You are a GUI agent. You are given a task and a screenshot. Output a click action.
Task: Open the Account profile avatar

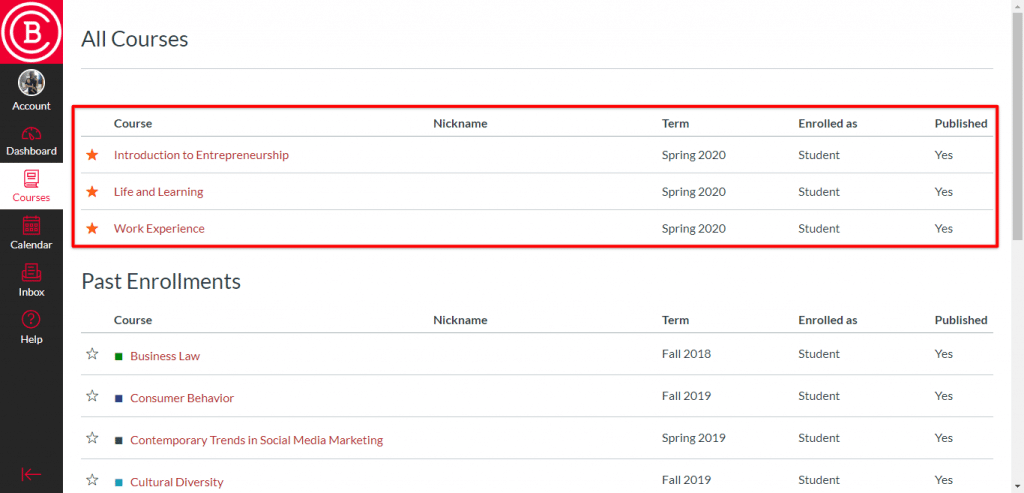tap(31, 83)
